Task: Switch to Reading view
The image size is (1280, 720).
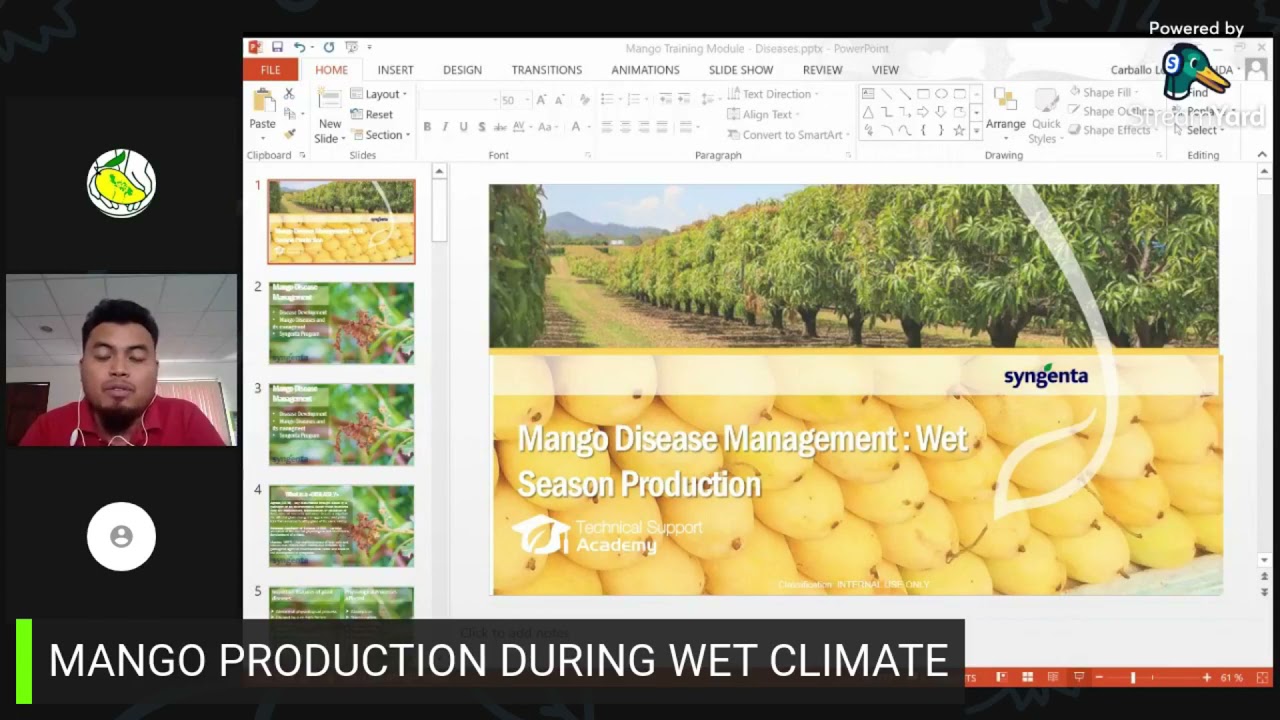Action: (1053, 677)
